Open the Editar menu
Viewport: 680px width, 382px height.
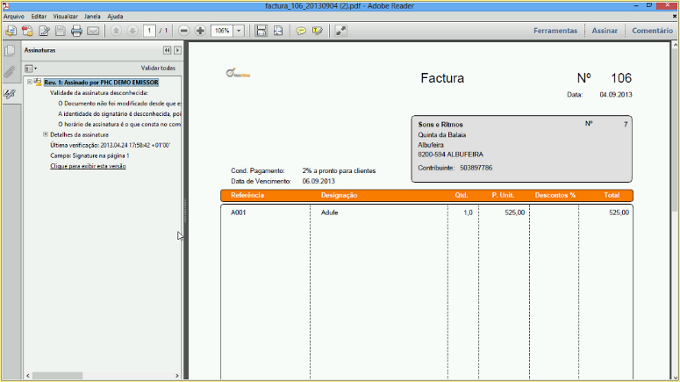click(39, 16)
